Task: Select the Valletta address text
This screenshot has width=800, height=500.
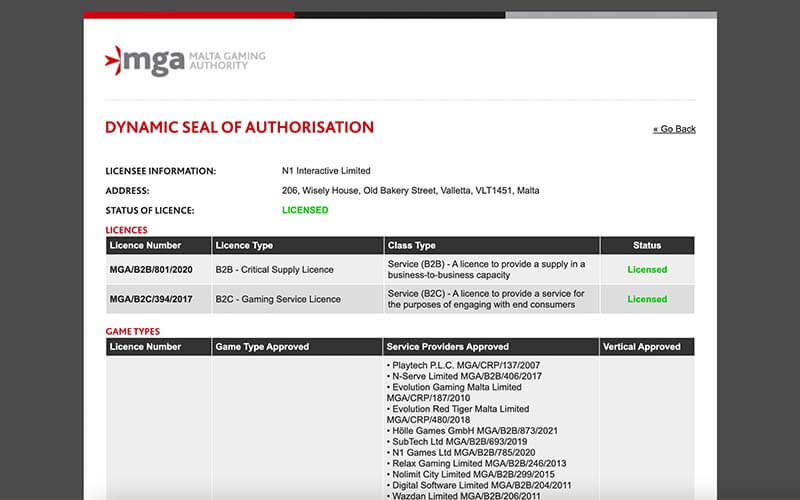Action: pyautogui.click(x=410, y=190)
